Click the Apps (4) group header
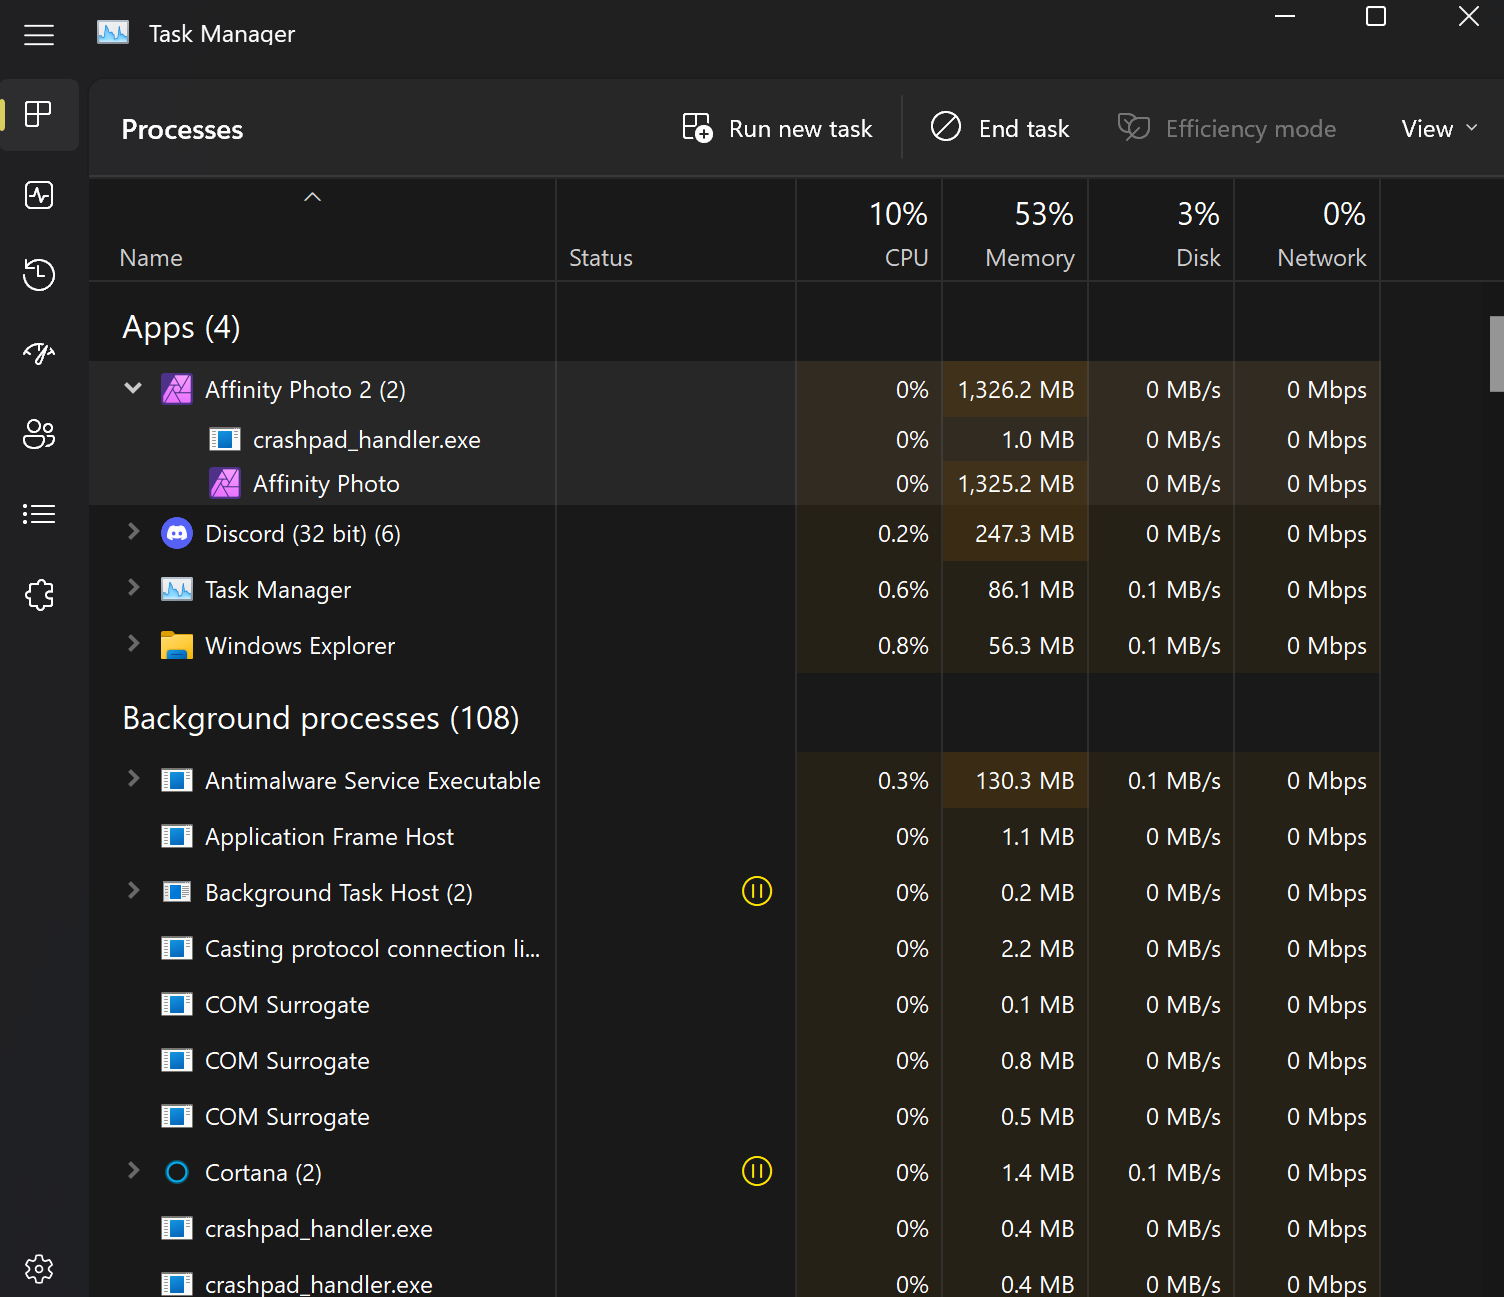This screenshot has width=1504, height=1297. coord(181,327)
